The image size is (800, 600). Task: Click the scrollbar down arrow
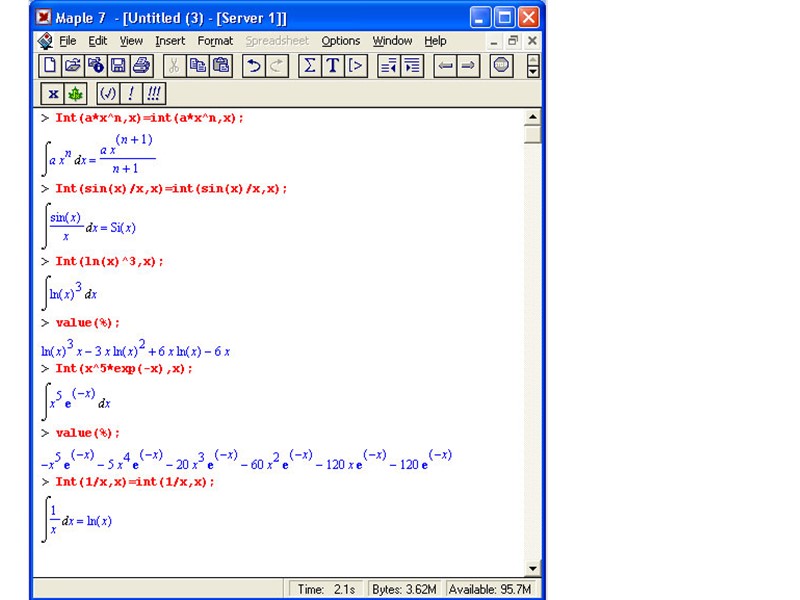(533, 568)
